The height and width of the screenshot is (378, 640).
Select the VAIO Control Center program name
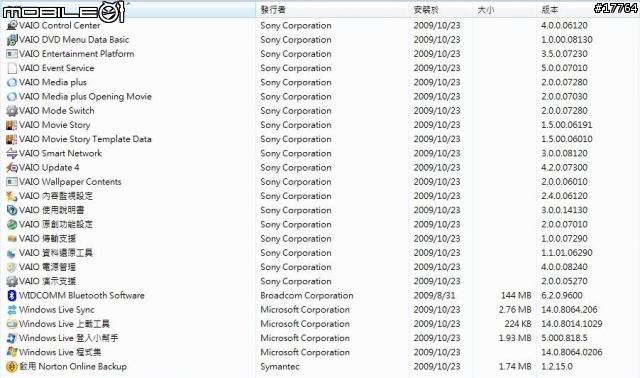click(60, 25)
